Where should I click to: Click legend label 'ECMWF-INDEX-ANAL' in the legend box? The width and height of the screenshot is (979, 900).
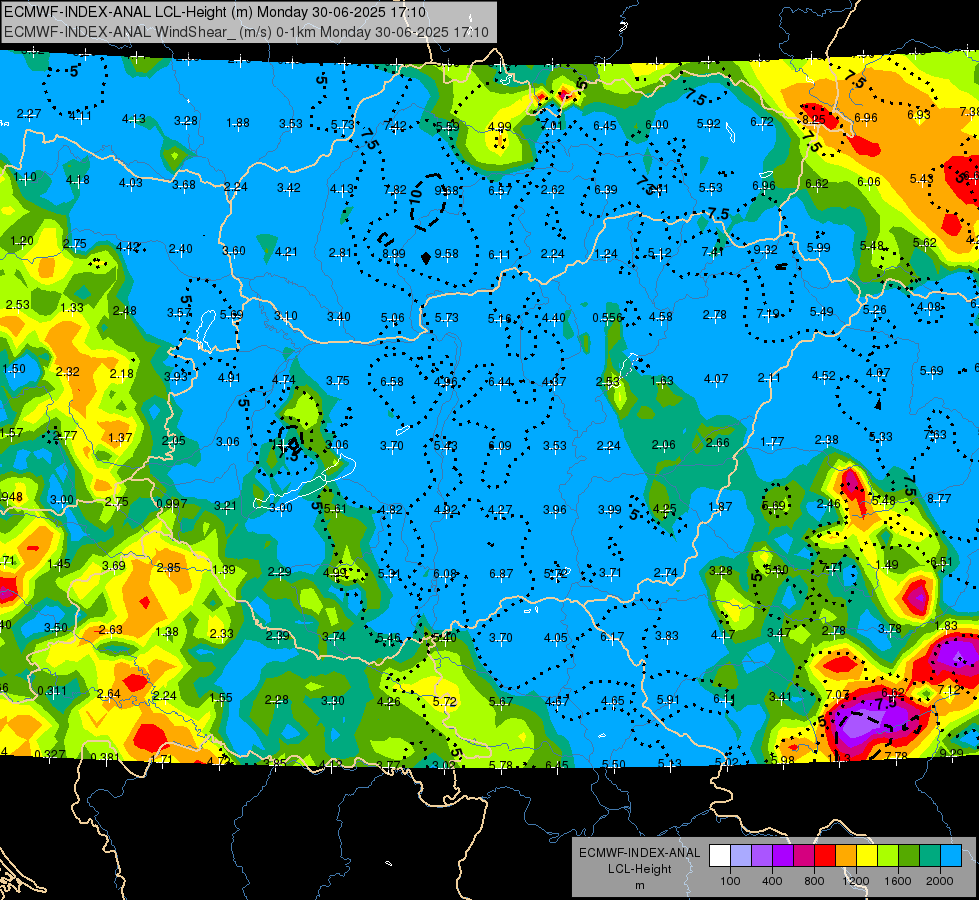pos(639,853)
